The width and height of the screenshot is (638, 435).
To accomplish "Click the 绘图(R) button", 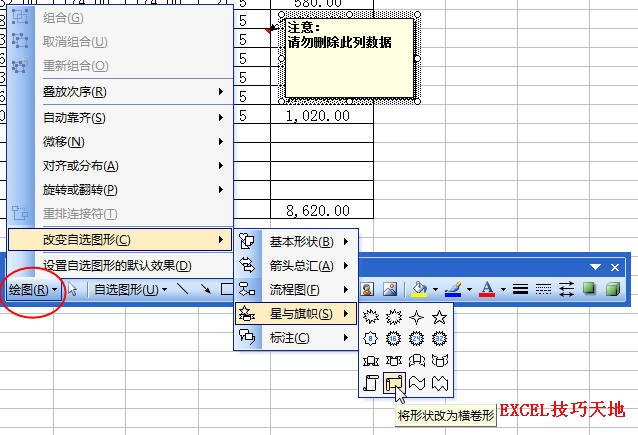I will tap(33, 290).
